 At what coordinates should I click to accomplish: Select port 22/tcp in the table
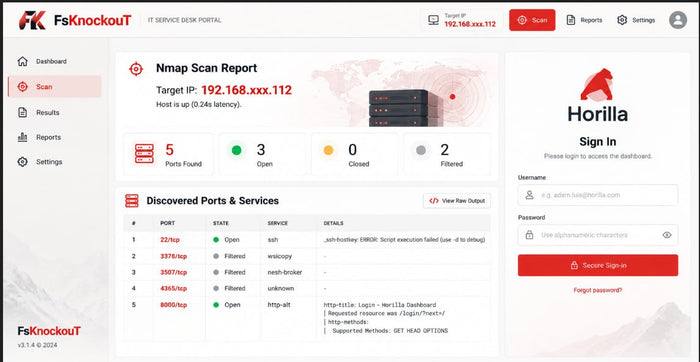[170, 240]
